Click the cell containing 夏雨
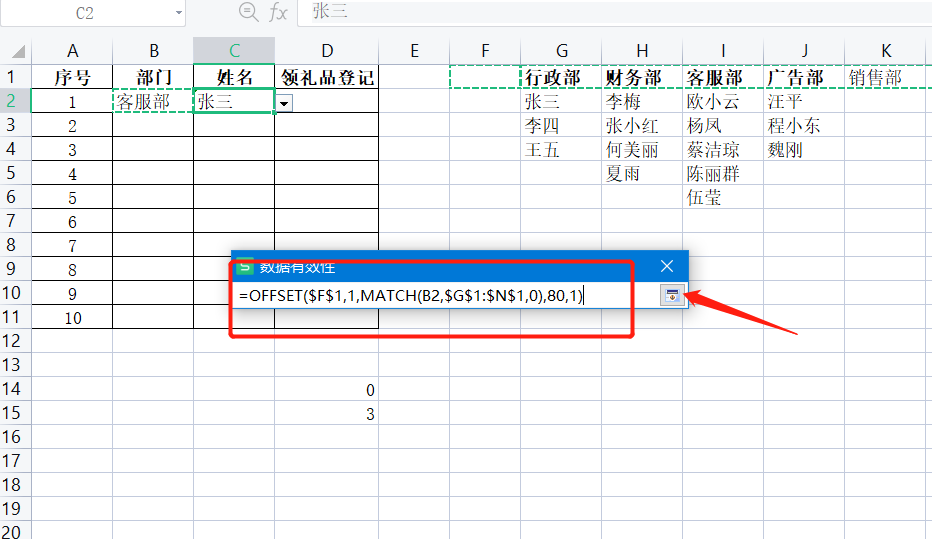This screenshot has height=539, width=932. click(642, 174)
